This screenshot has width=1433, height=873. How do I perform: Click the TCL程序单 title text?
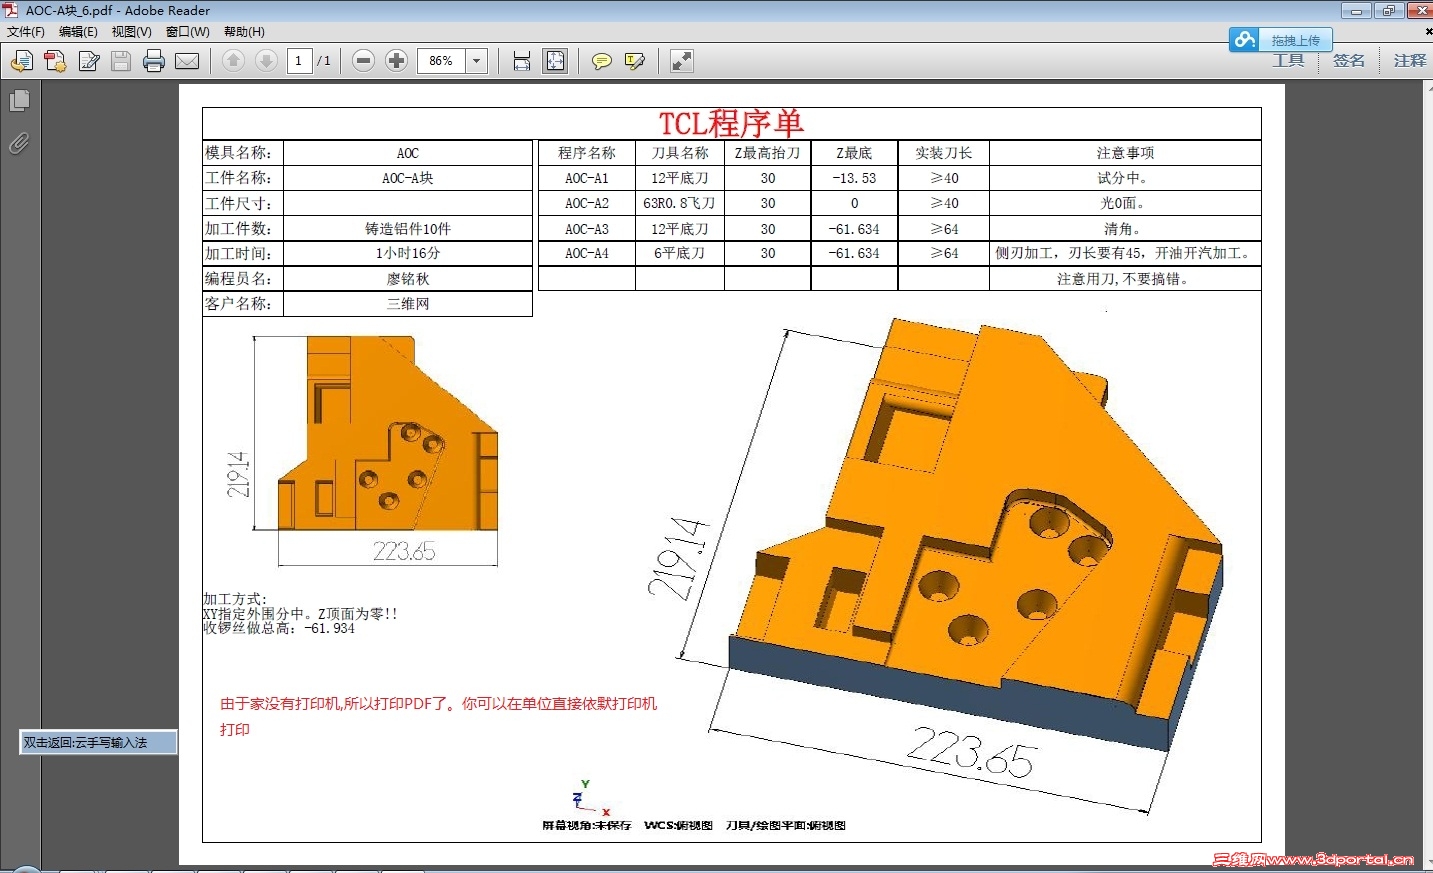click(x=731, y=123)
